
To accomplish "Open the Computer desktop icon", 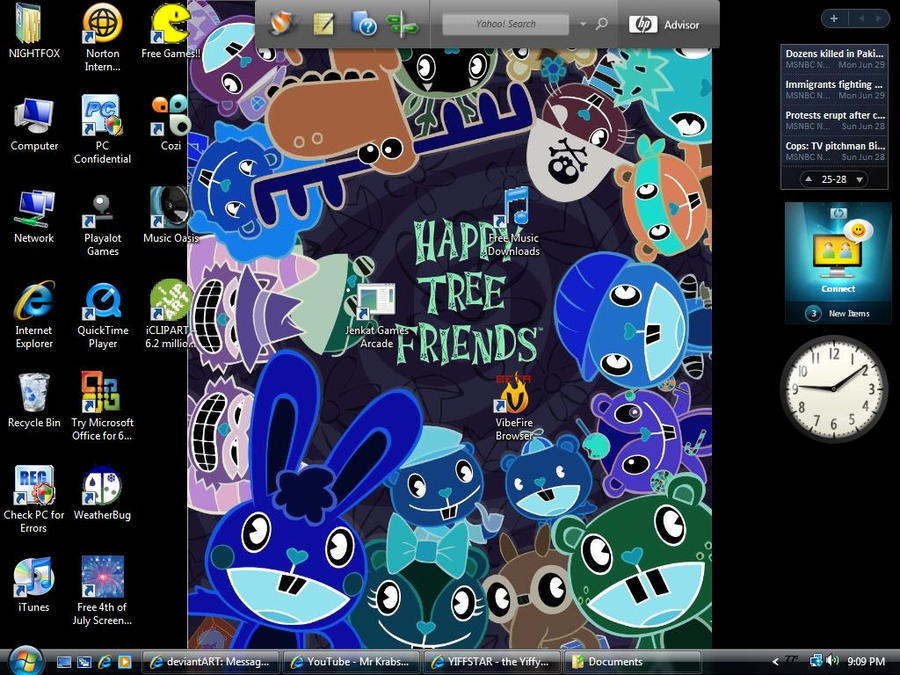I will click(x=34, y=124).
